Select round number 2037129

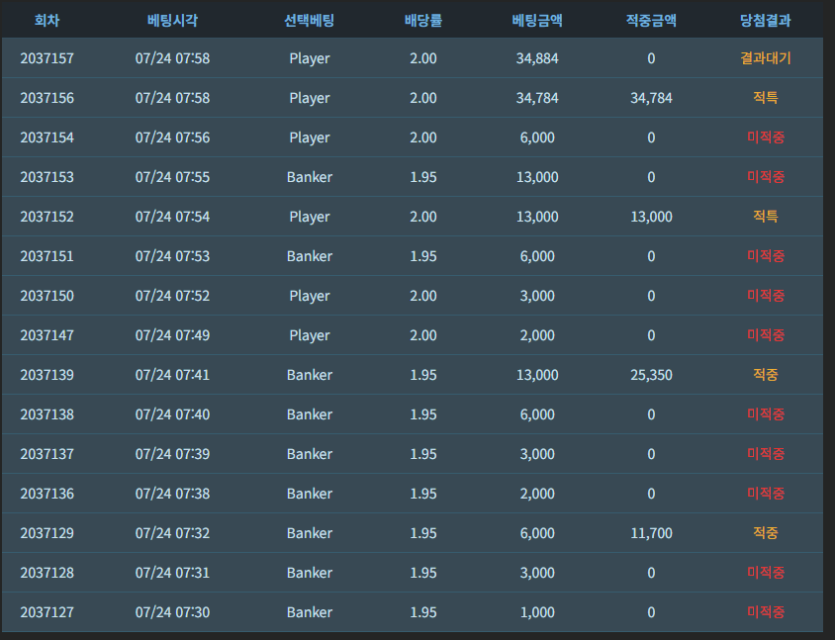47,533
